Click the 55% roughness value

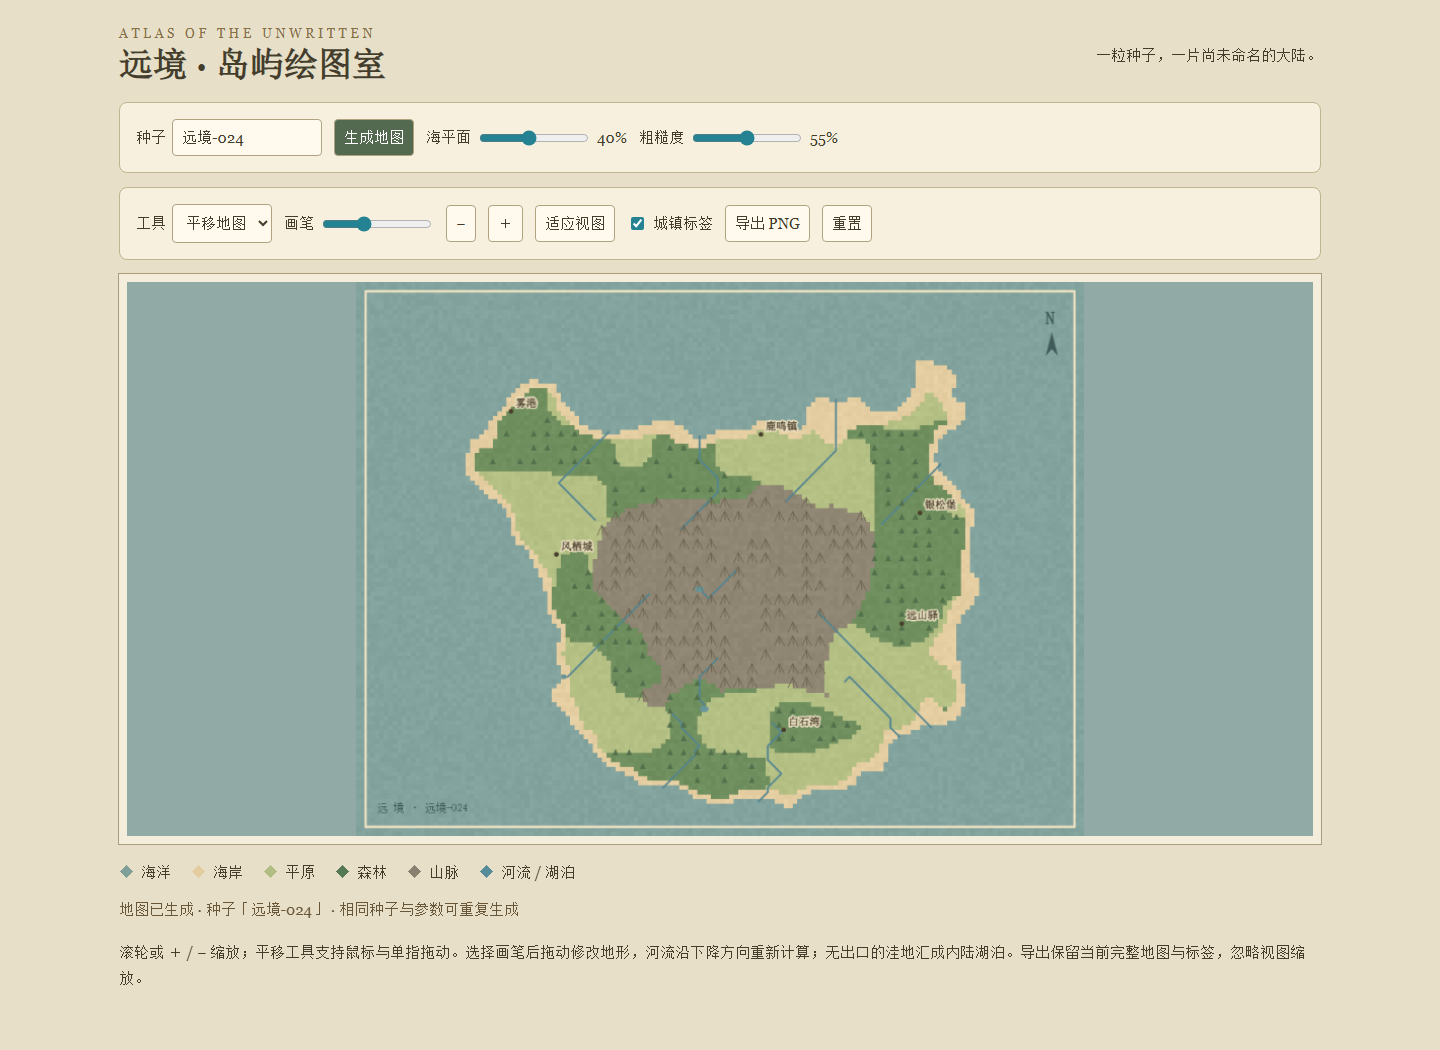coord(824,139)
